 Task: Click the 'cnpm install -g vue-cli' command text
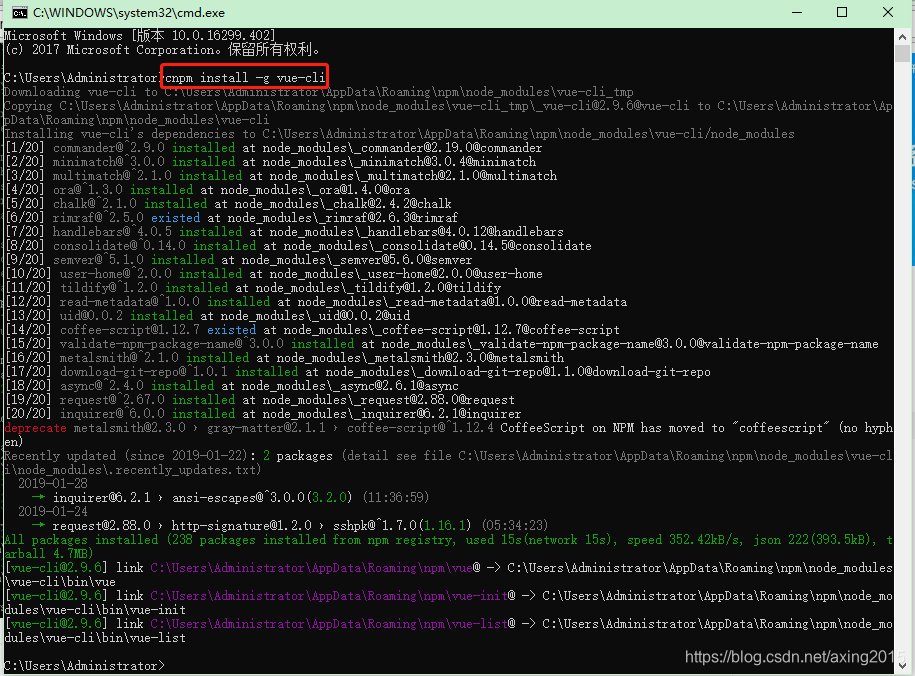[x=245, y=78]
